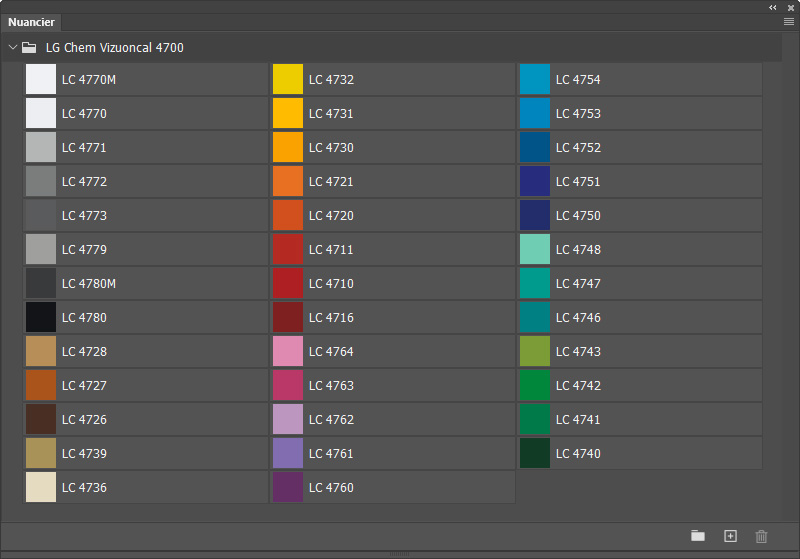The image size is (800, 559).
Task: Click the LG Chem Vizuoncal 4700 group title
Action: (114, 47)
